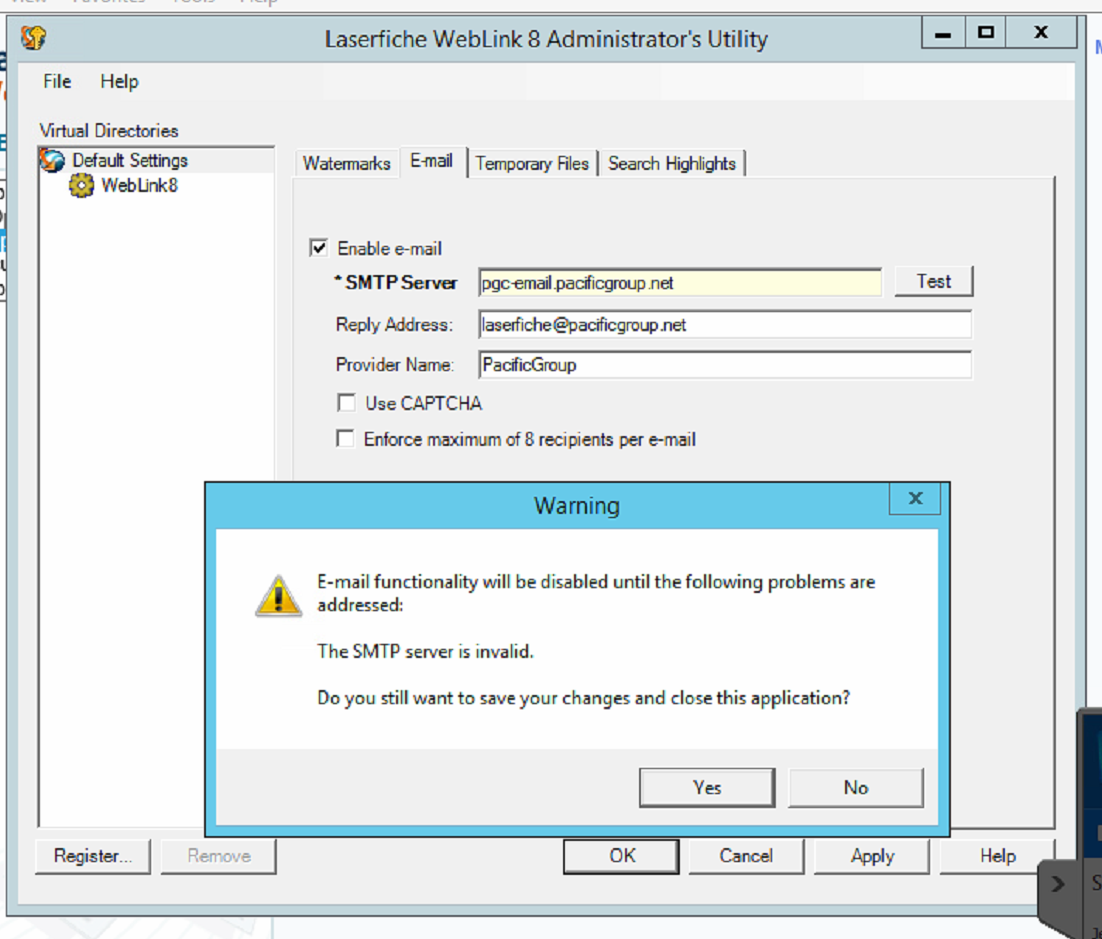This screenshot has height=939, width=1102.
Task: Select the E-mail tab
Action: point(432,161)
